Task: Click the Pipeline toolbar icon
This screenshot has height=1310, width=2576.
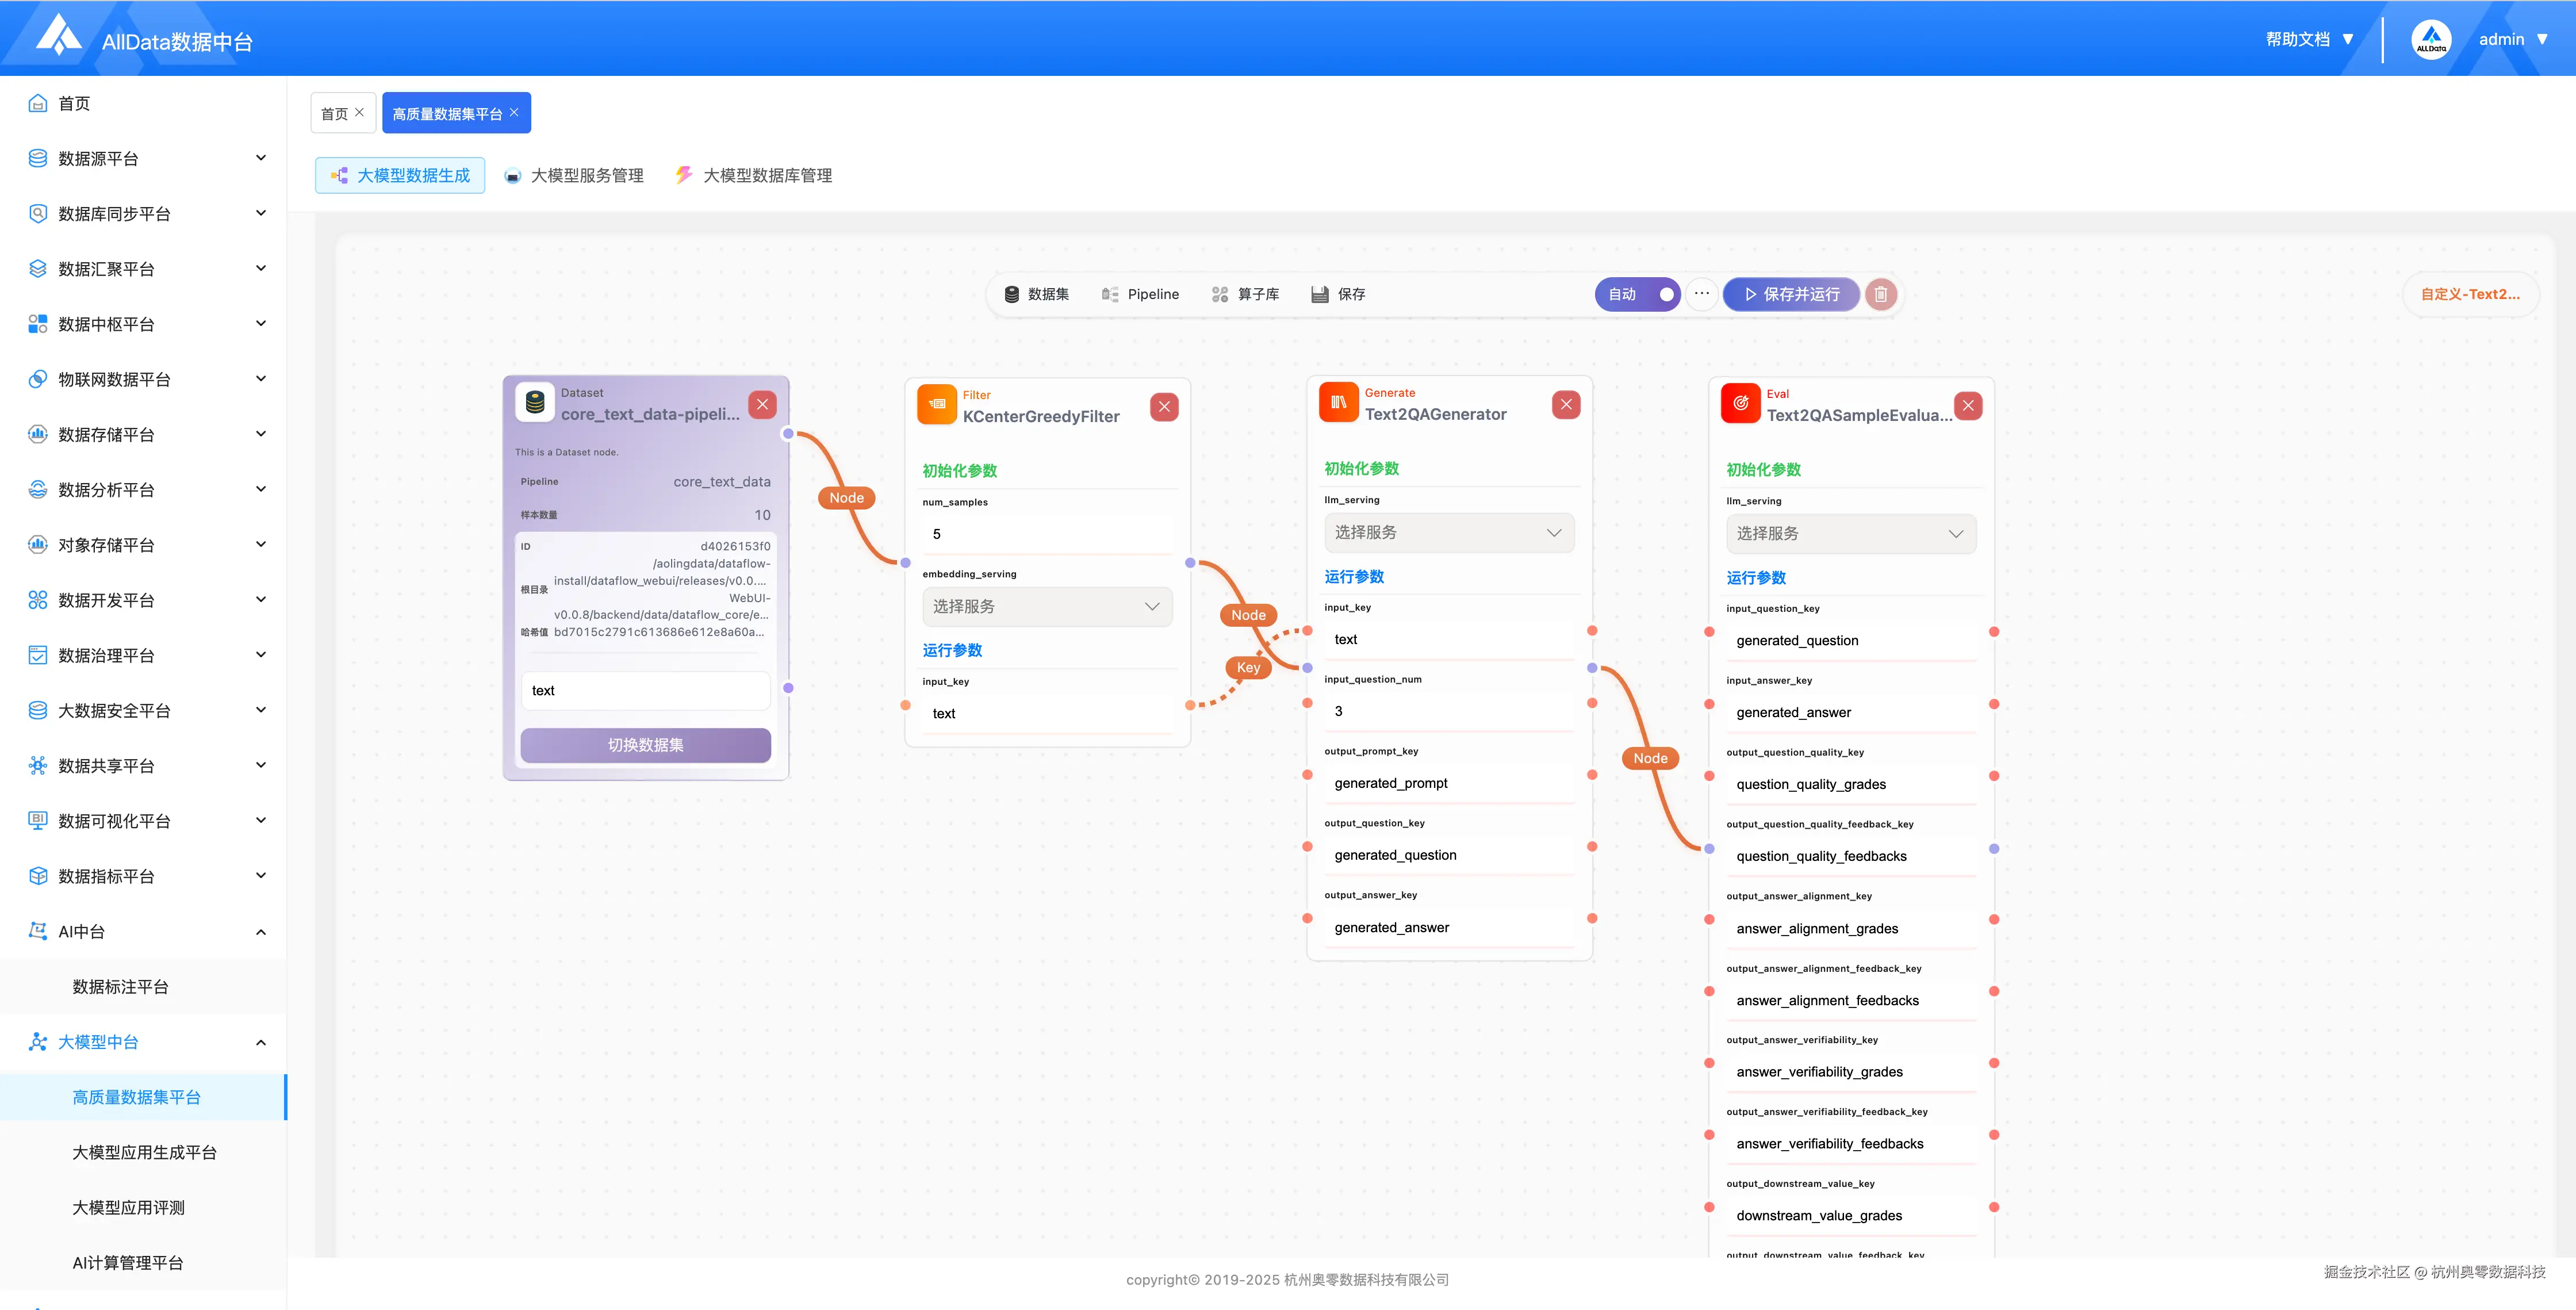Action: 1110,294
